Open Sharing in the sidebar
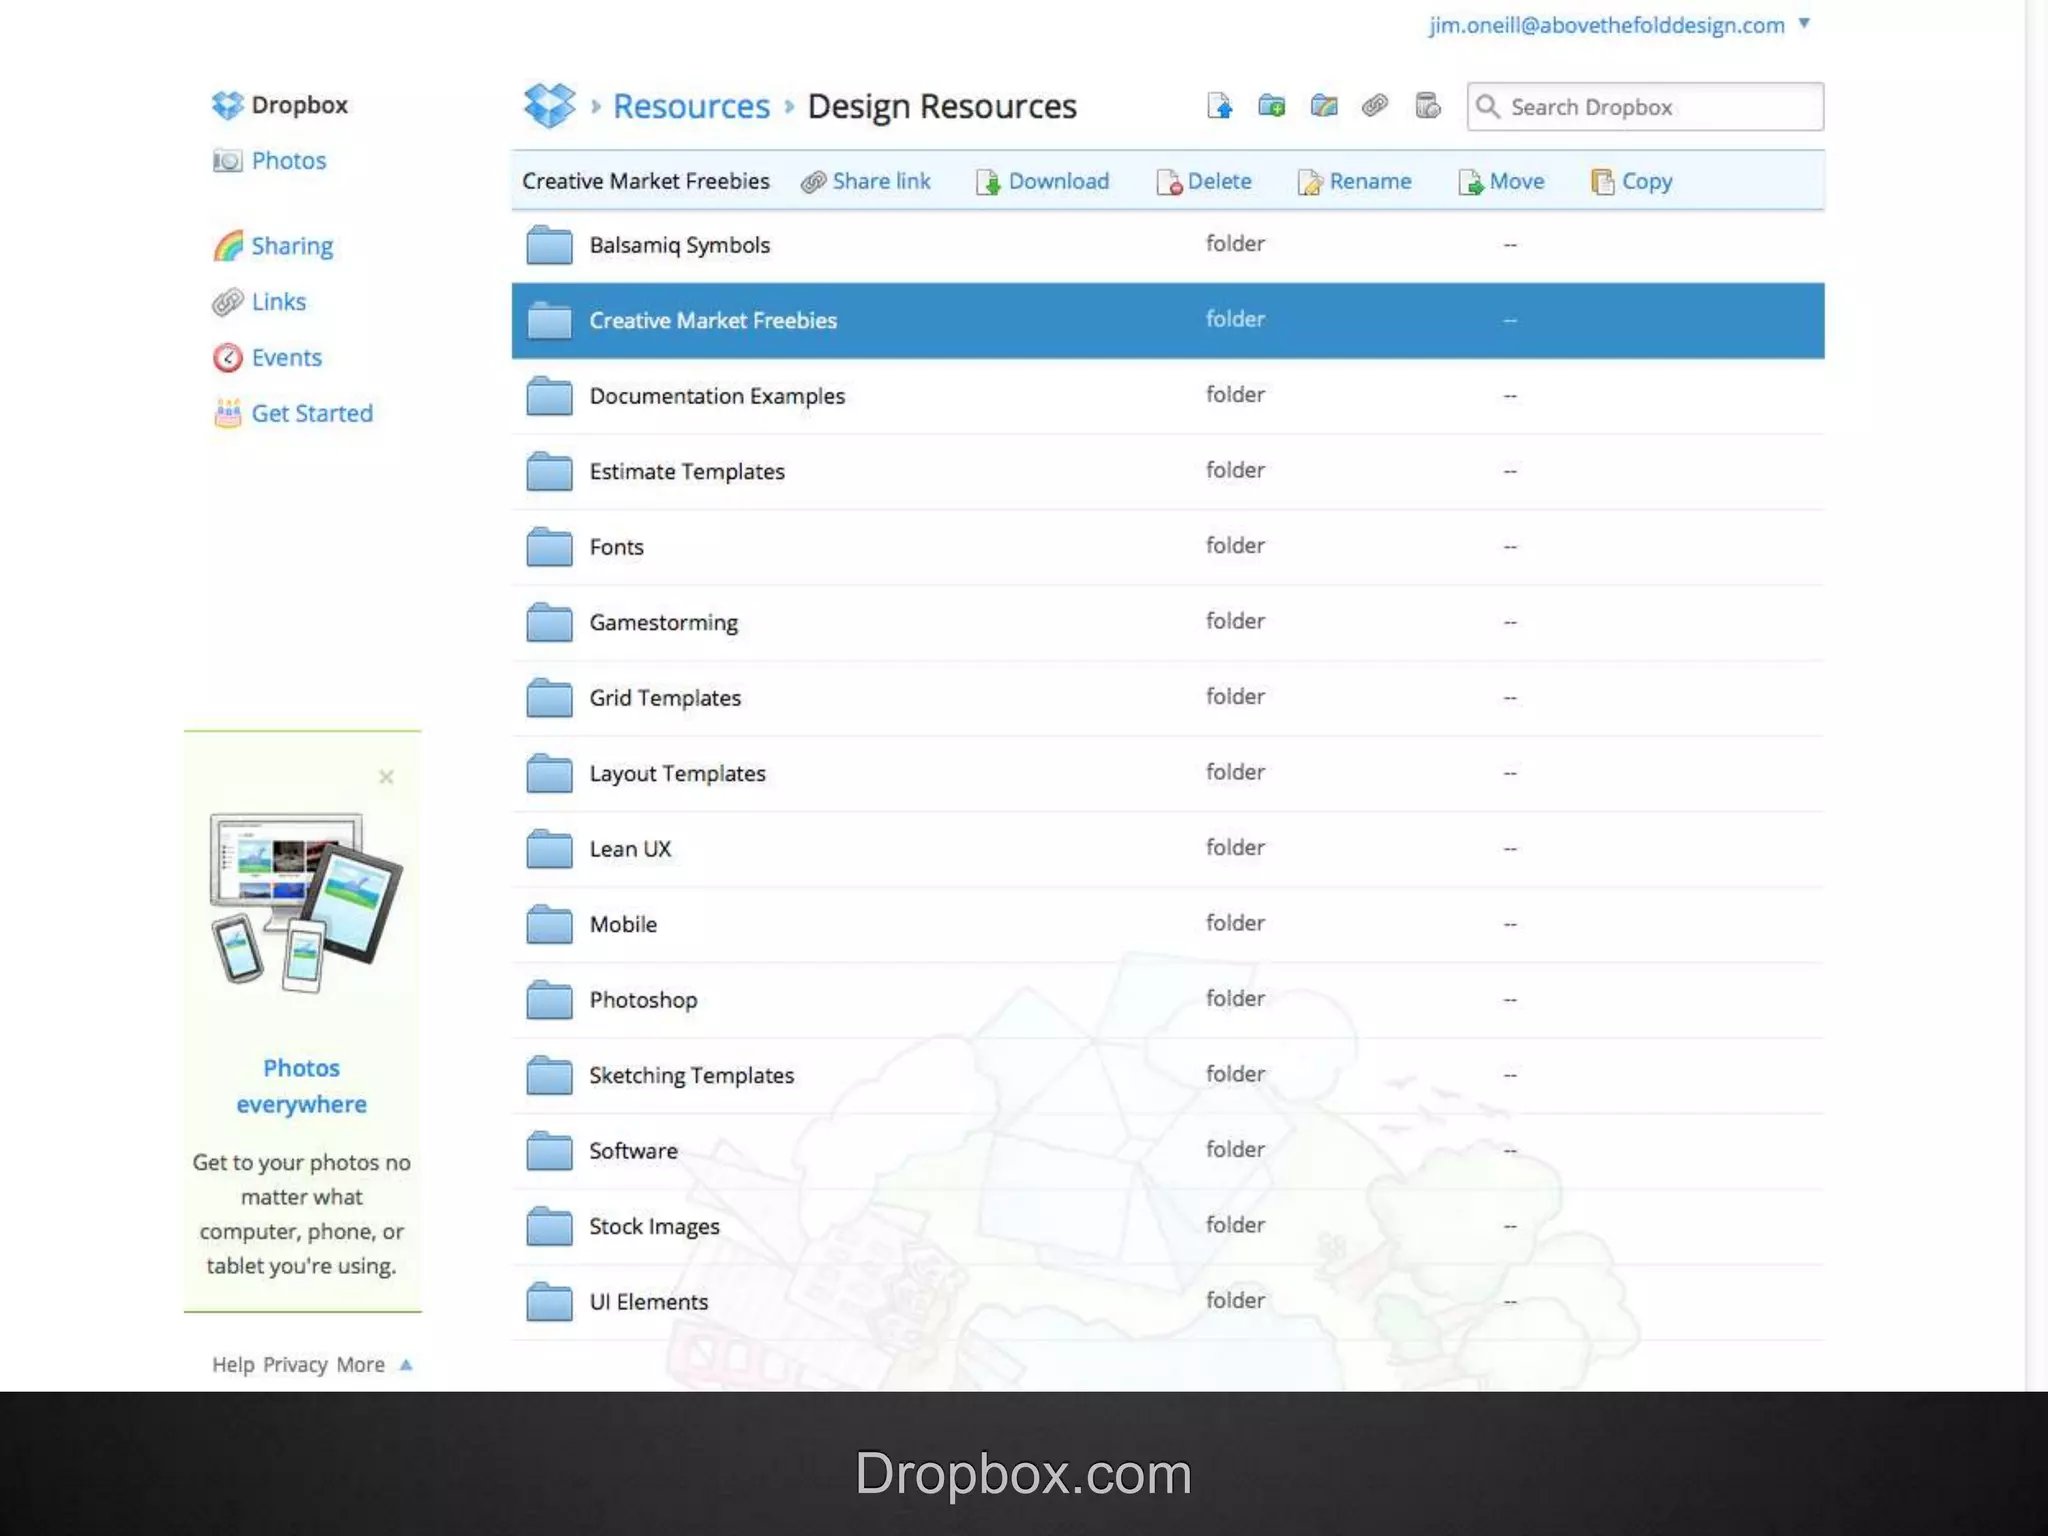Screen dimensions: 2048x1536 click(x=273, y=246)
